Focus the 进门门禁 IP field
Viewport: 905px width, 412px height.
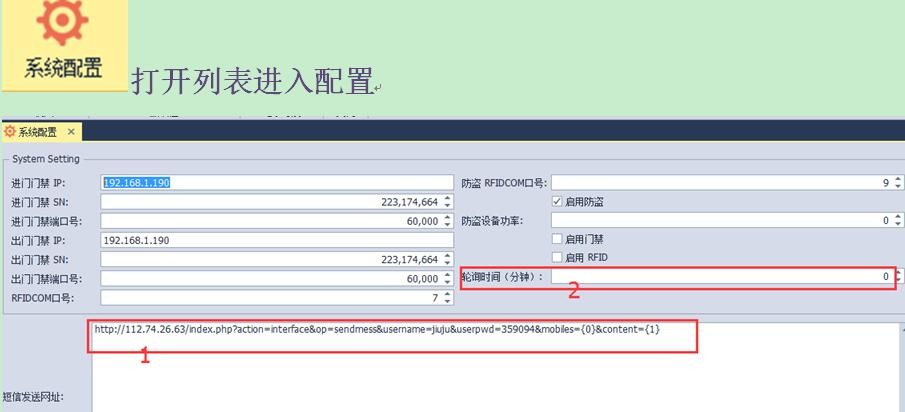pos(277,183)
